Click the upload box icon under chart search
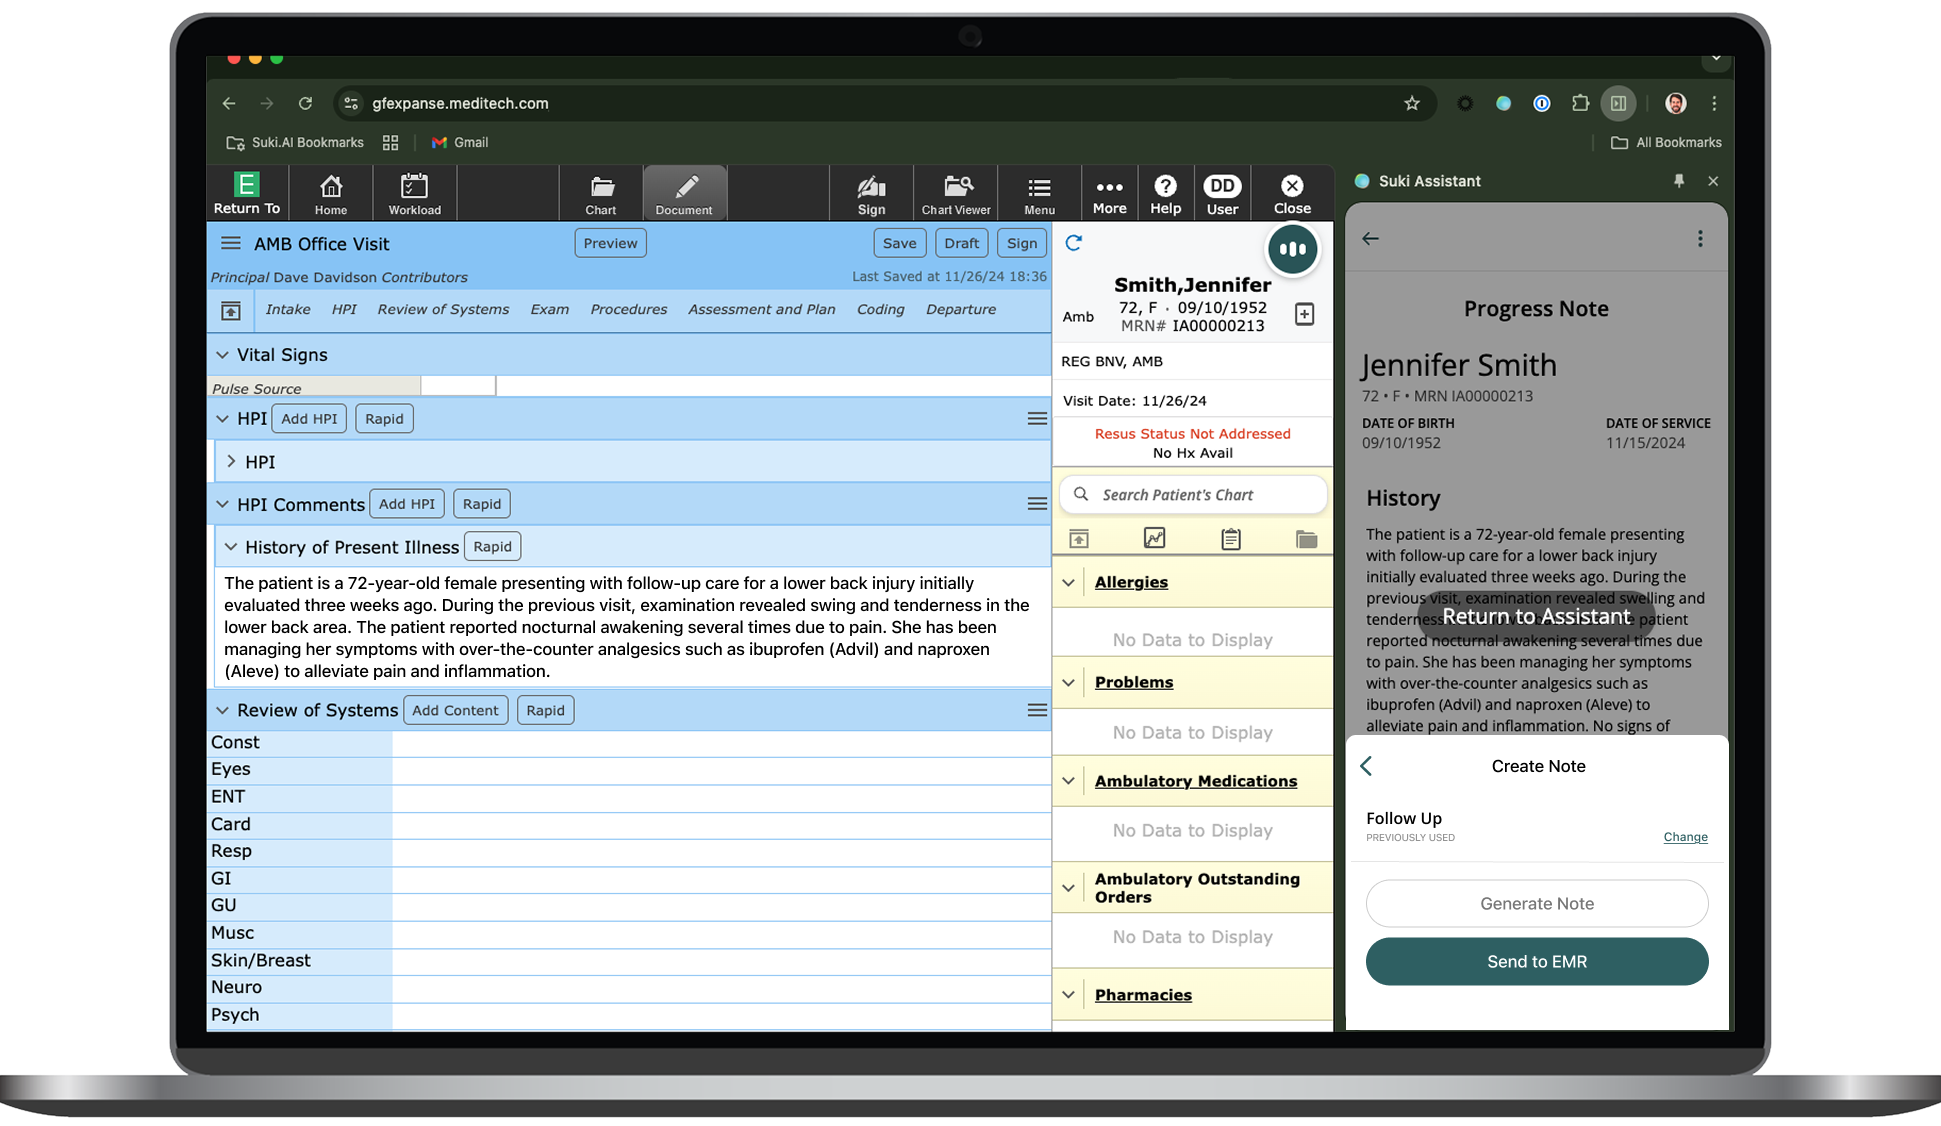This screenshot has height=1126, width=1941. [x=1079, y=539]
